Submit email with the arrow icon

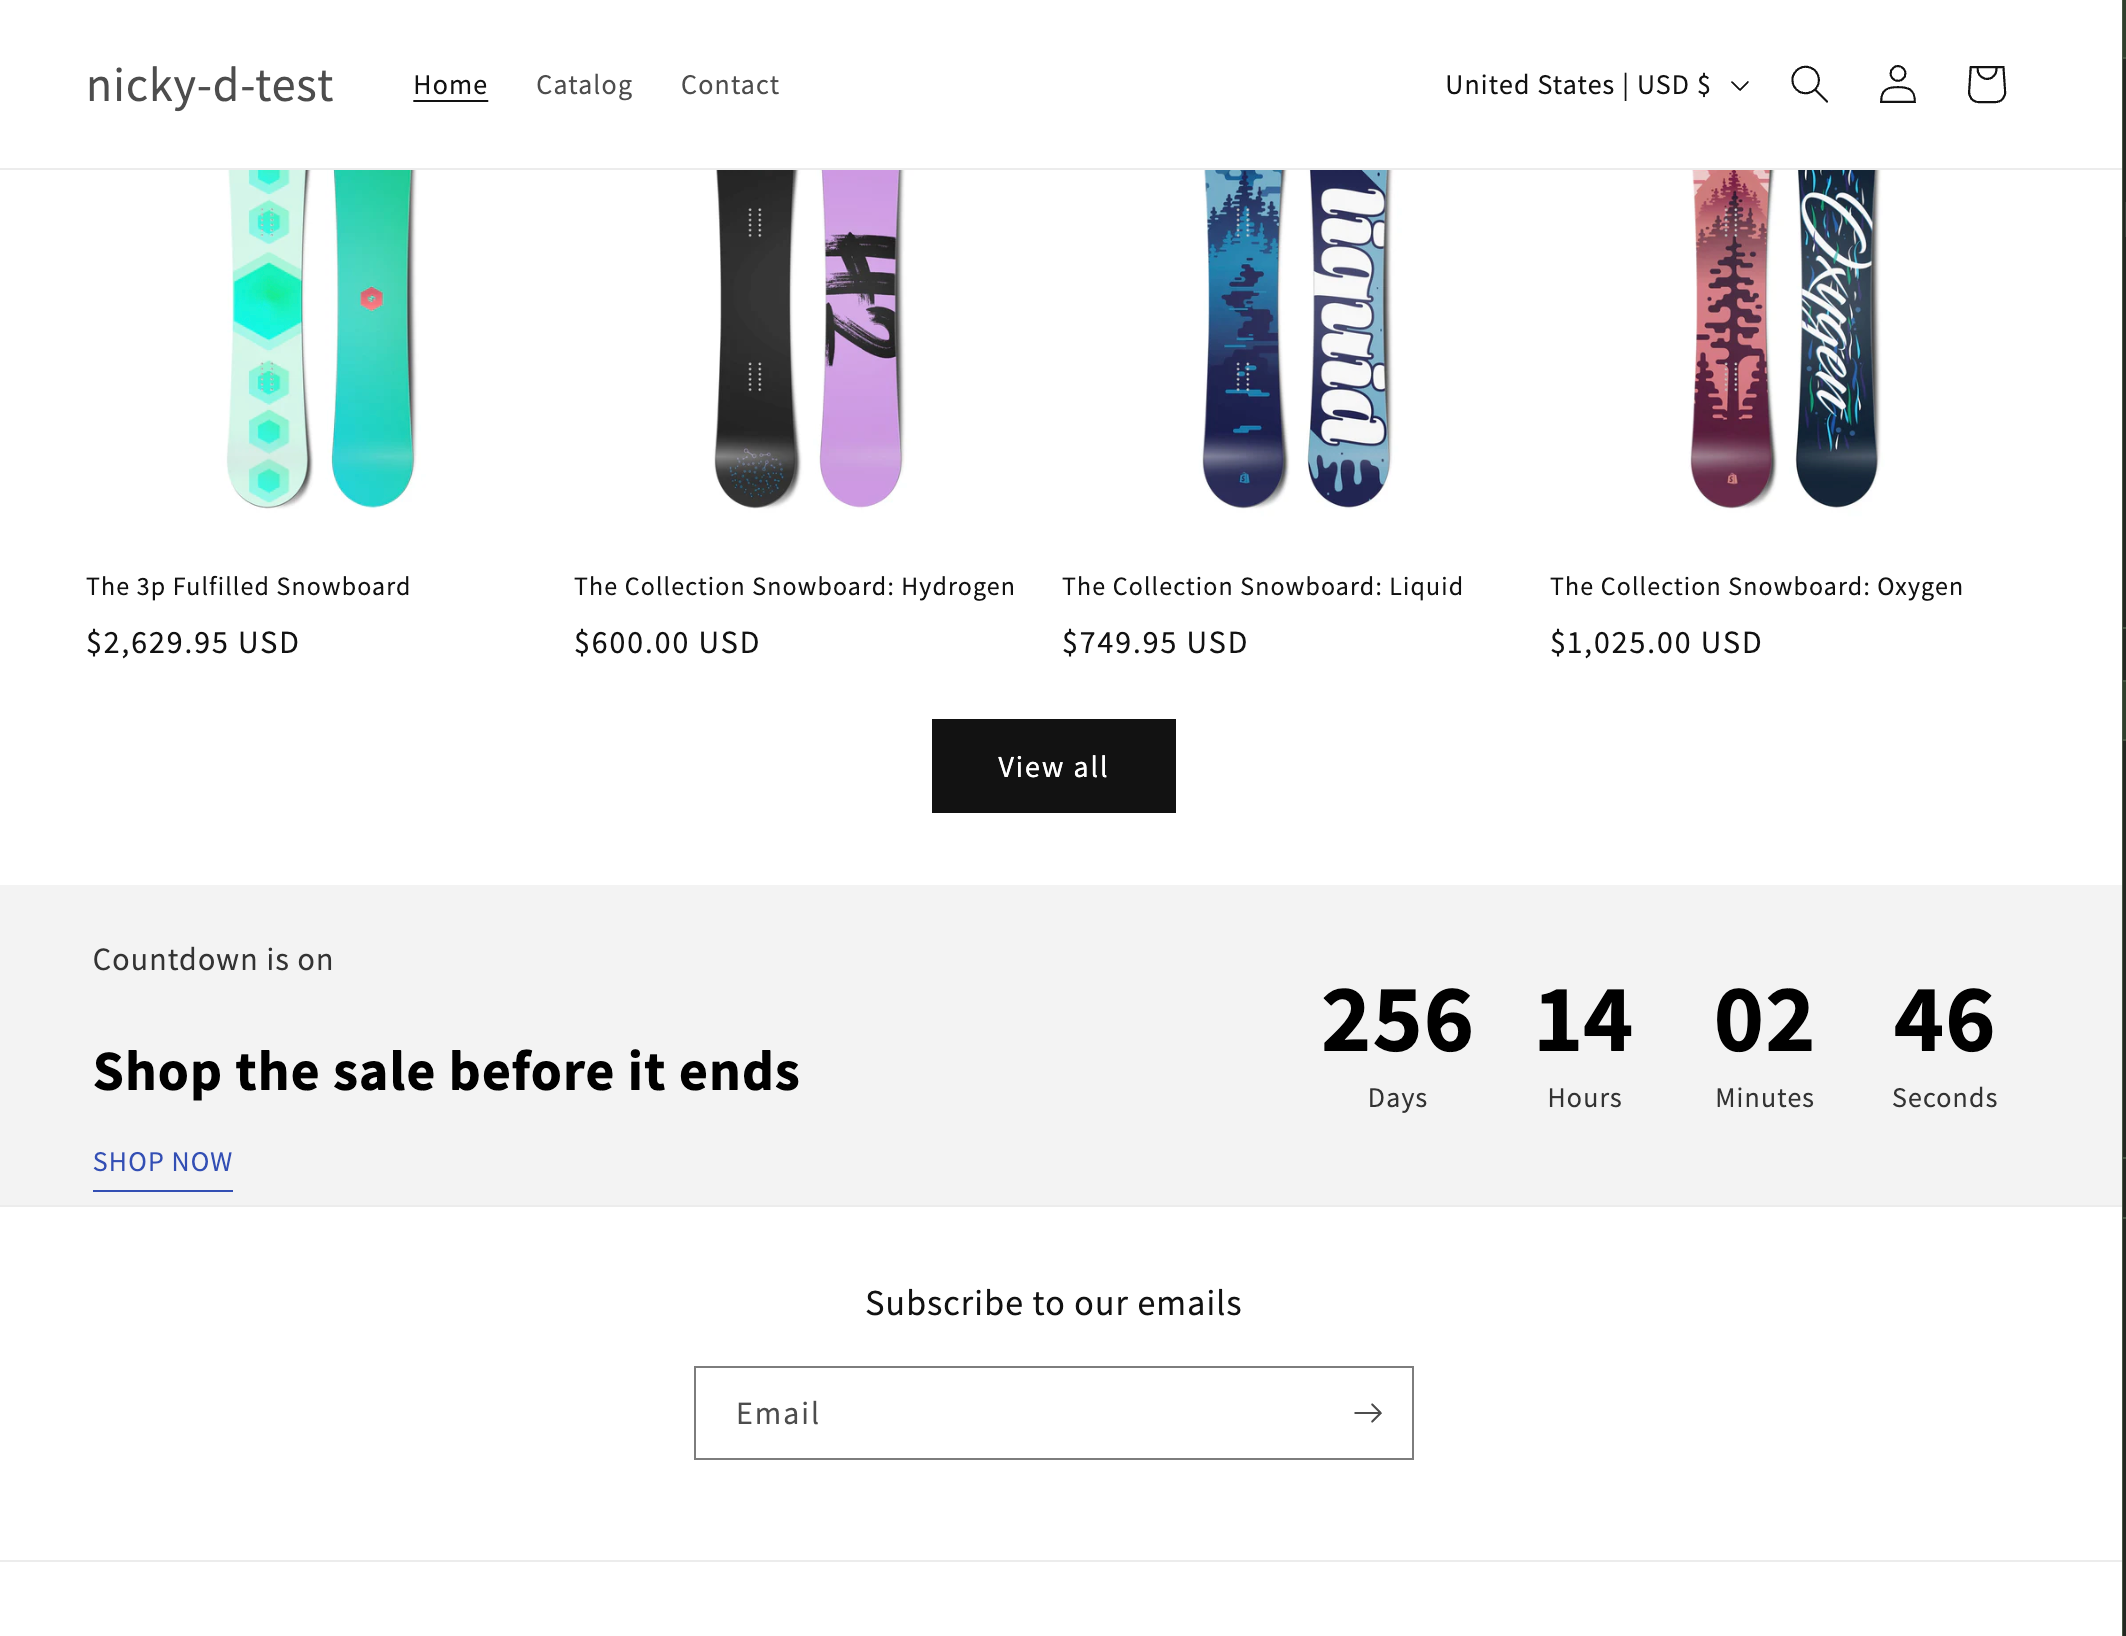(1367, 1413)
